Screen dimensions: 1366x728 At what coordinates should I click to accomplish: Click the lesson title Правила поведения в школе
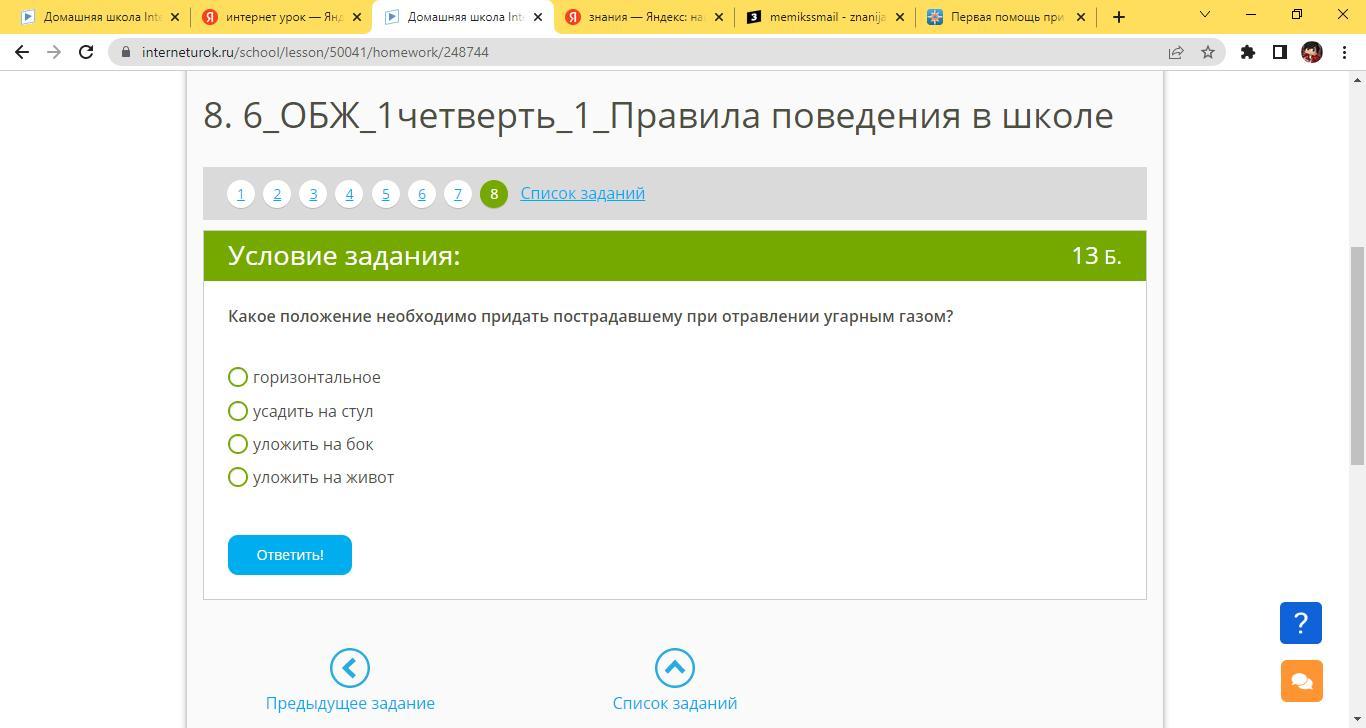click(x=658, y=115)
